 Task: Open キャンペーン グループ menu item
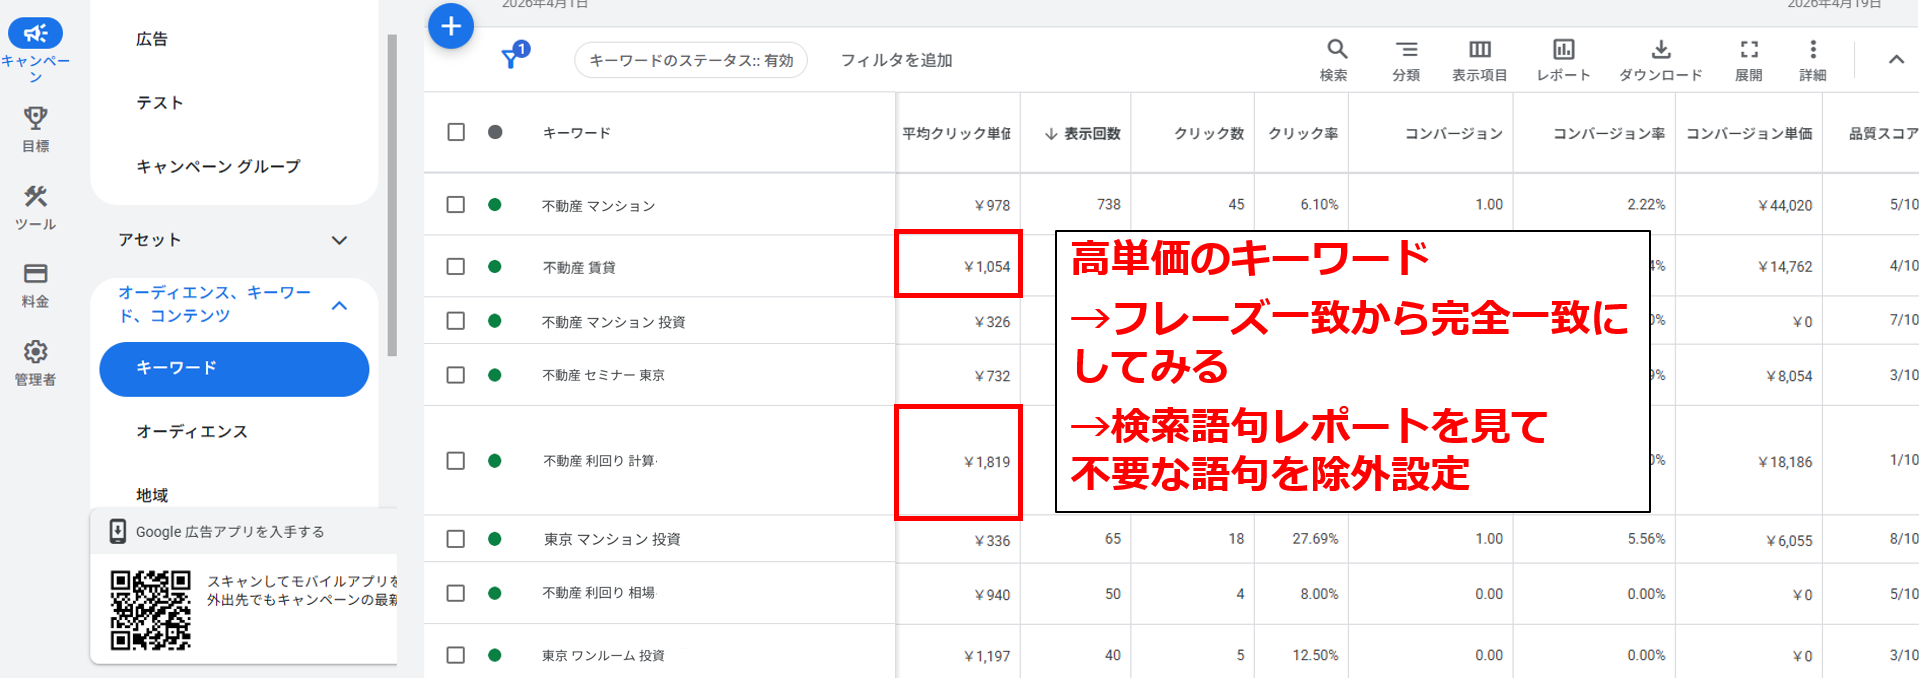(x=218, y=167)
